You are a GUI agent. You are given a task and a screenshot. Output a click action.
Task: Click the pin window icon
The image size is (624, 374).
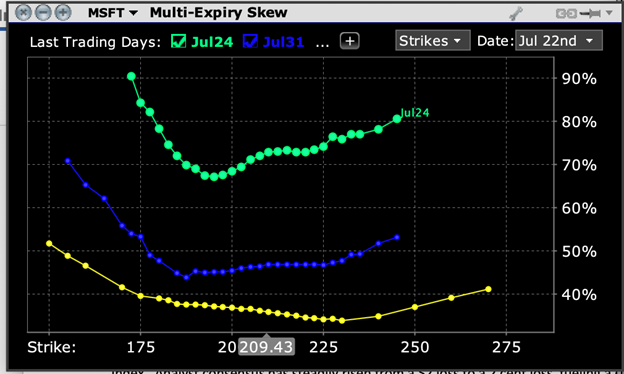pyautogui.click(x=591, y=14)
